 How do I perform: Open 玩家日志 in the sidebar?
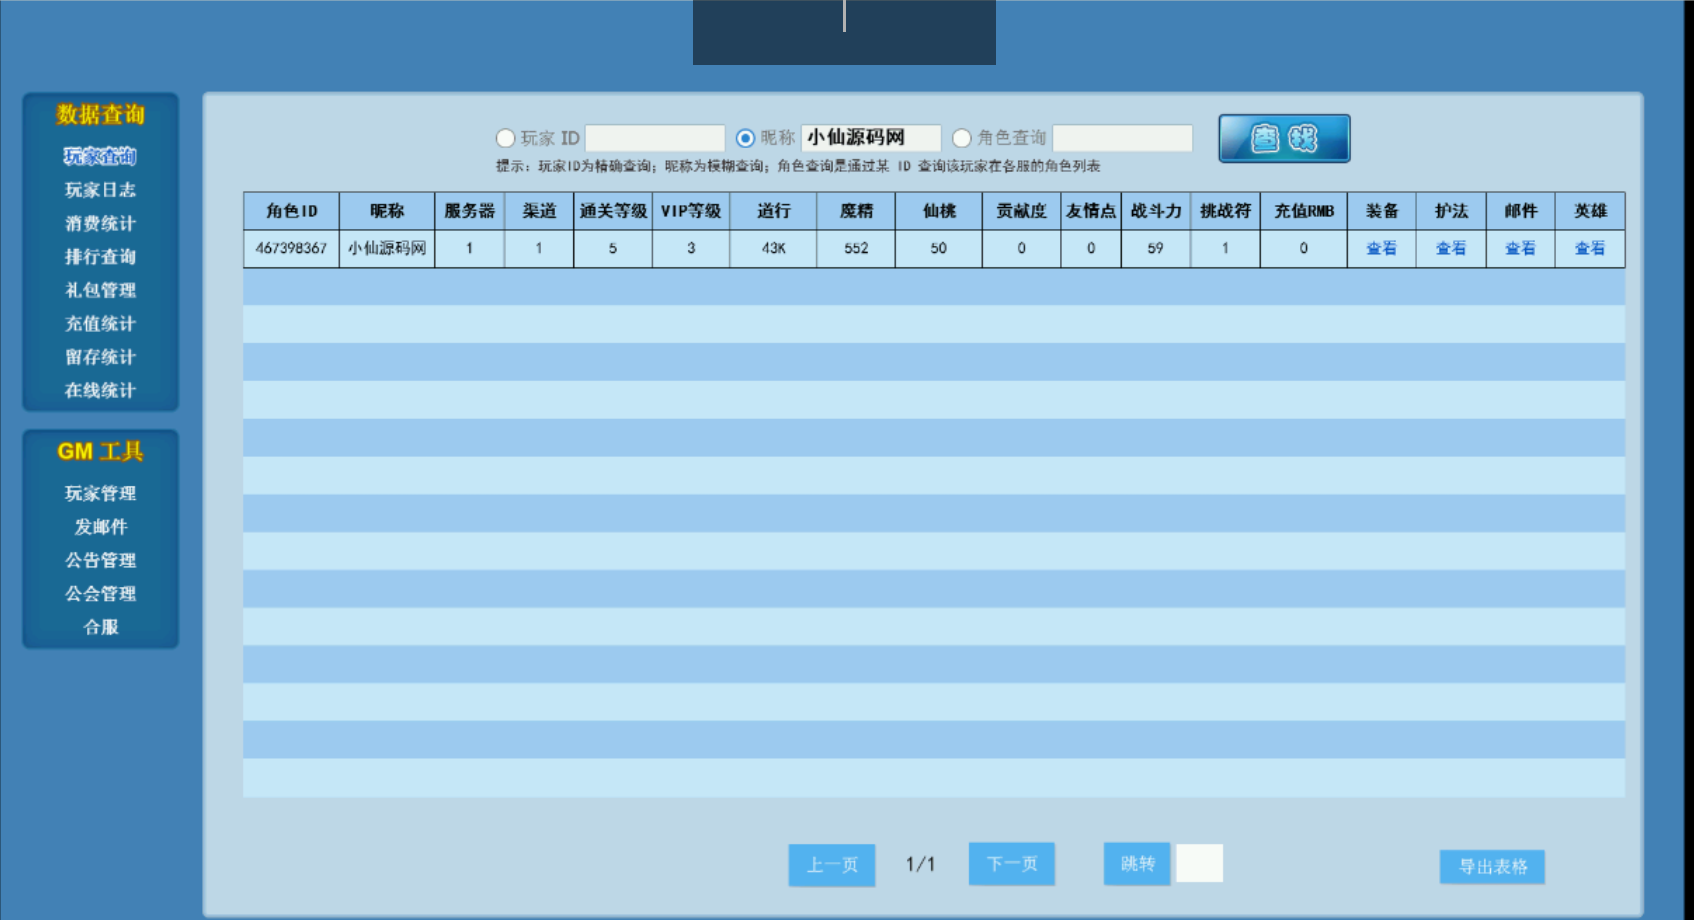click(100, 190)
